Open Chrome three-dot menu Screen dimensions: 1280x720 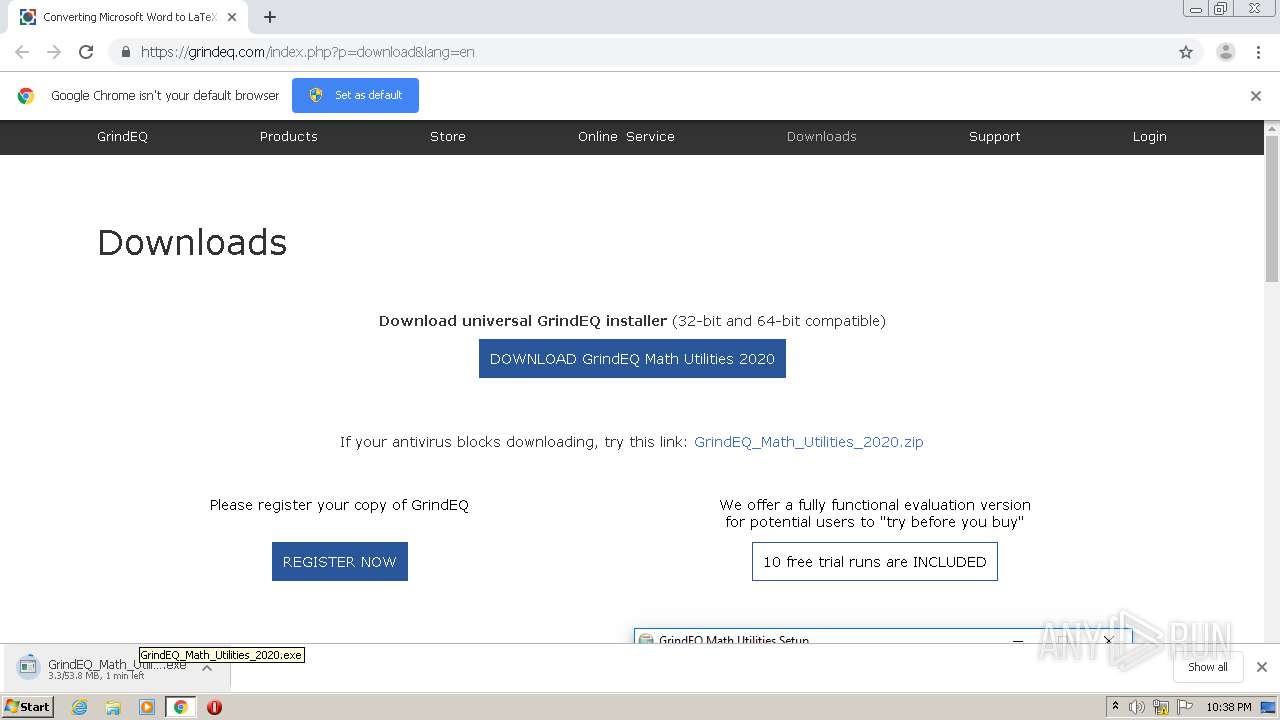1258,52
